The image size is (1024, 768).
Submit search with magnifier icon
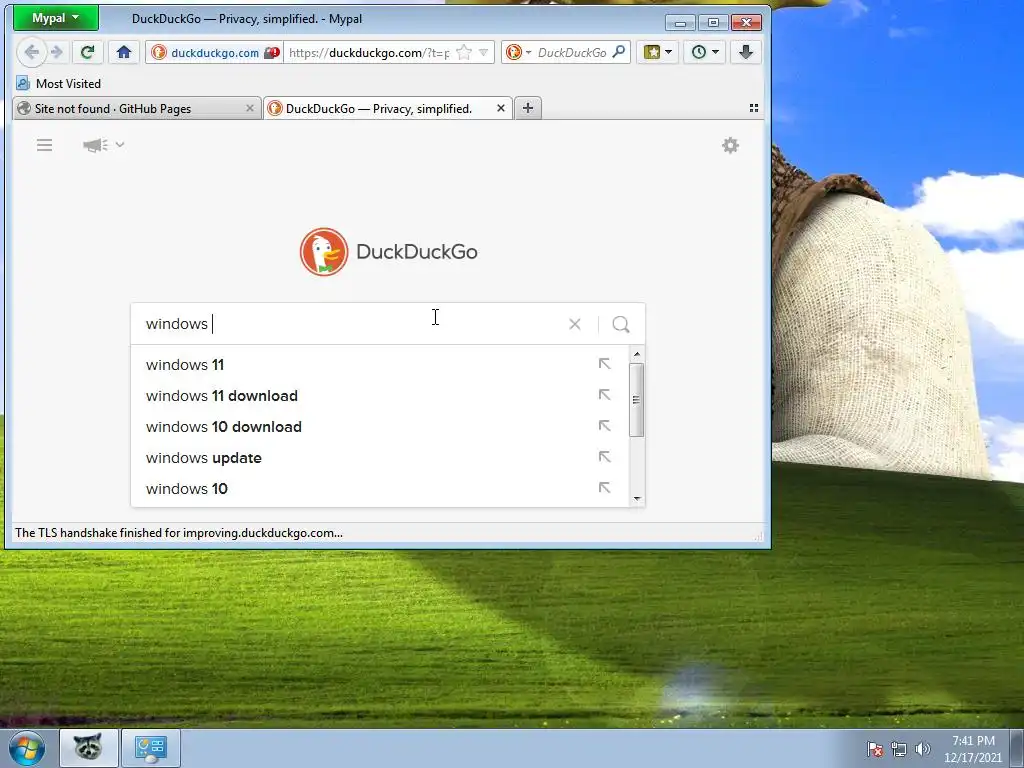click(x=621, y=324)
